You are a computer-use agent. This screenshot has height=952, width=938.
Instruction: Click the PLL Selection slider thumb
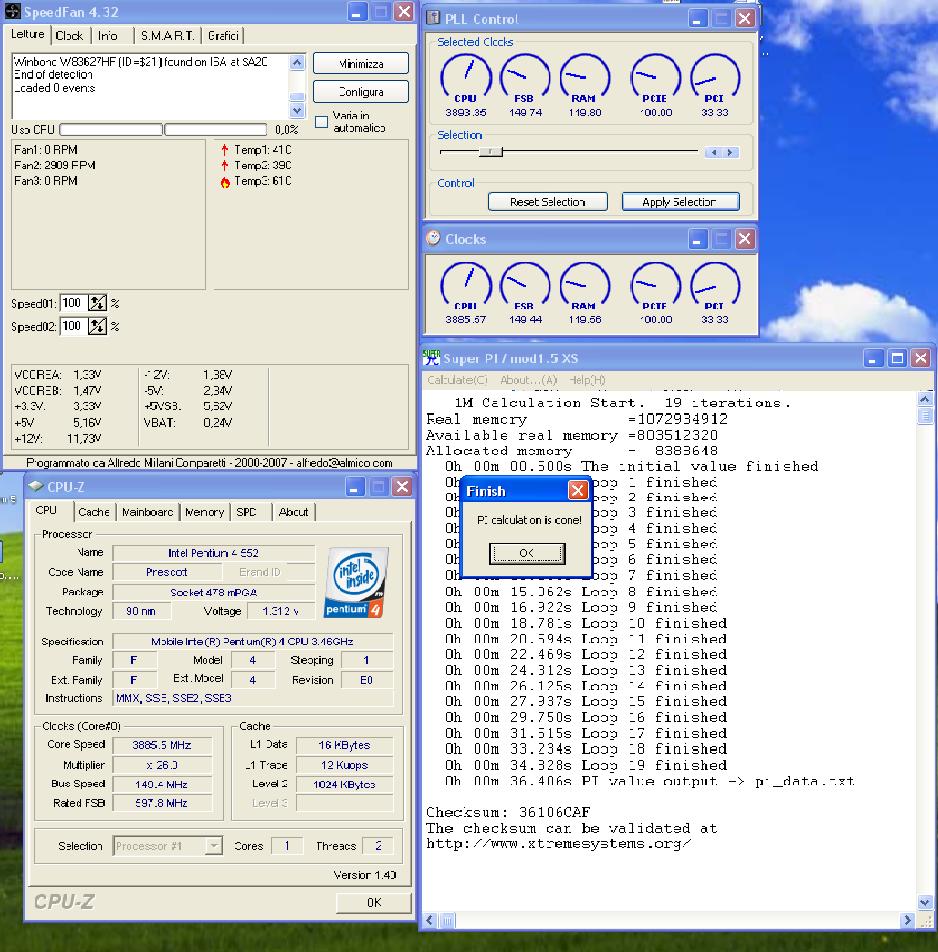491,152
